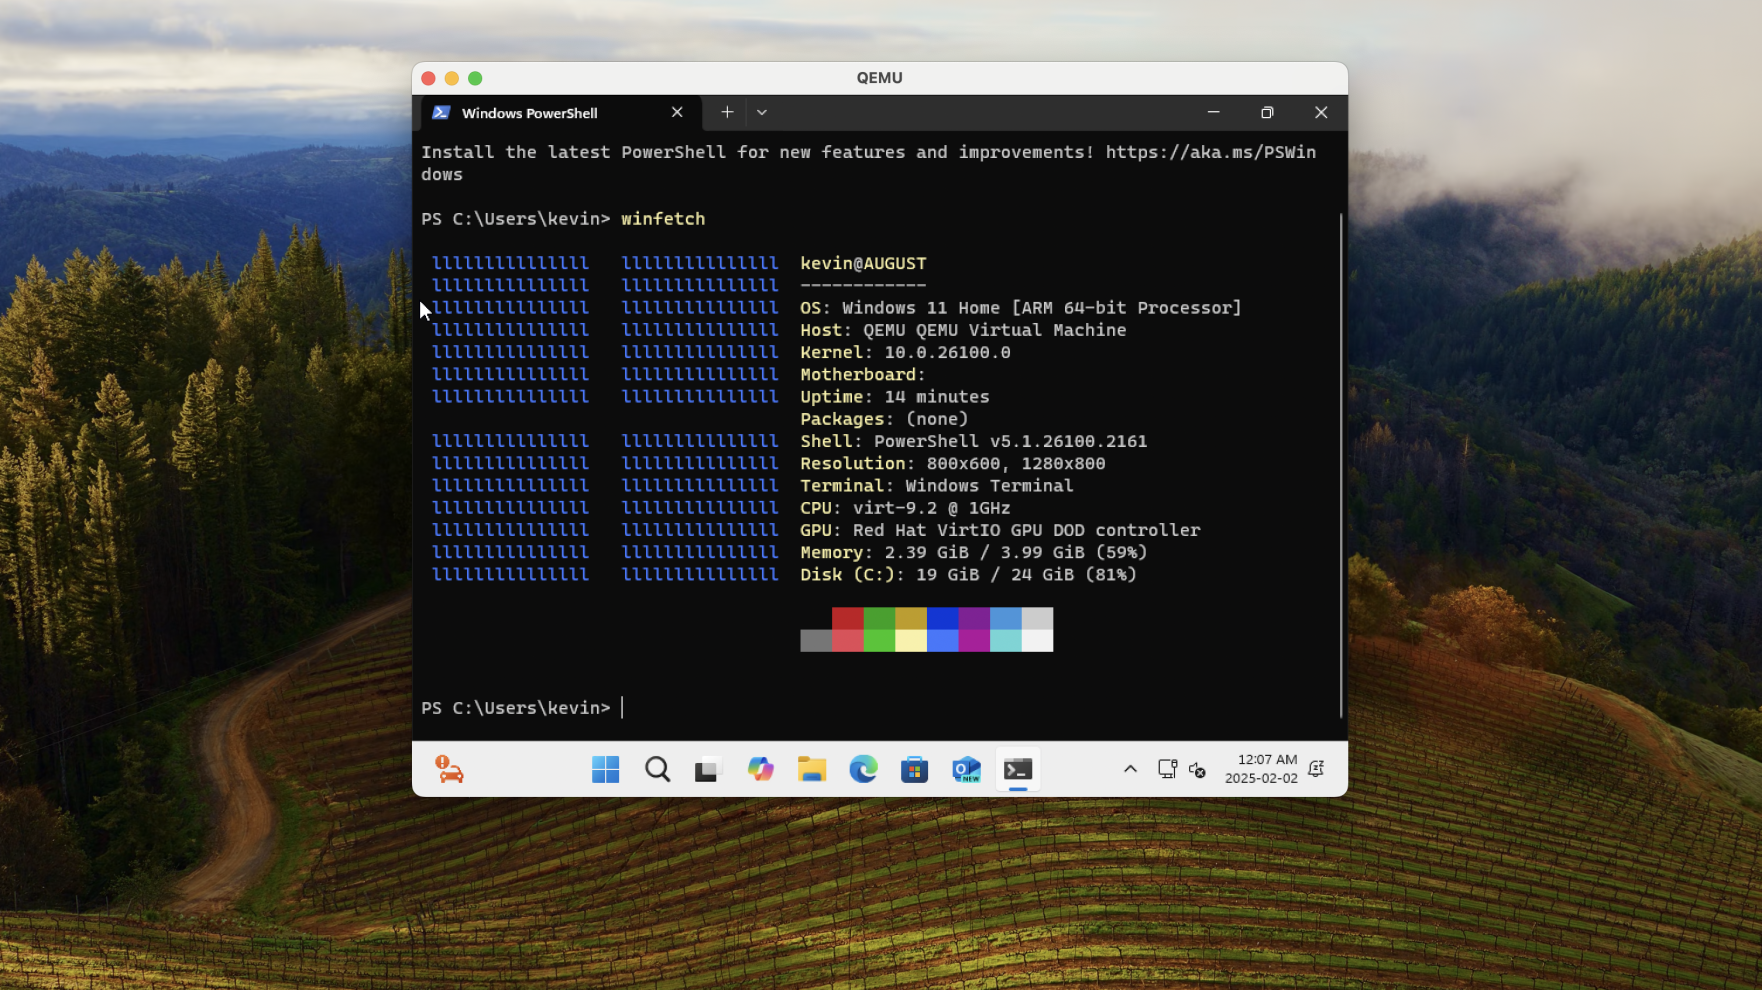Open Task View on the taskbar
Screen dimensions: 1762x990
point(708,769)
